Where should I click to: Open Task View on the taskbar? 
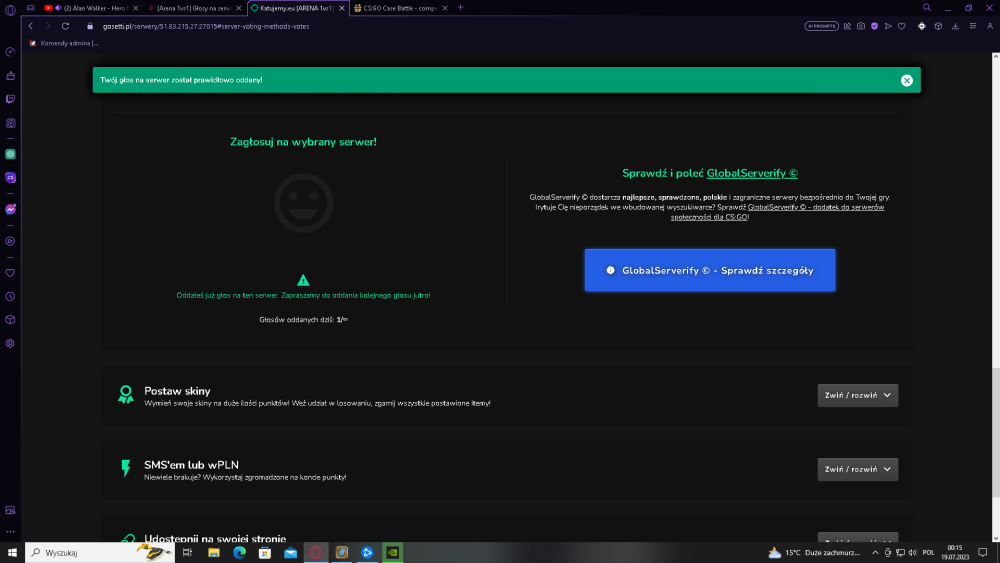(x=187, y=552)
